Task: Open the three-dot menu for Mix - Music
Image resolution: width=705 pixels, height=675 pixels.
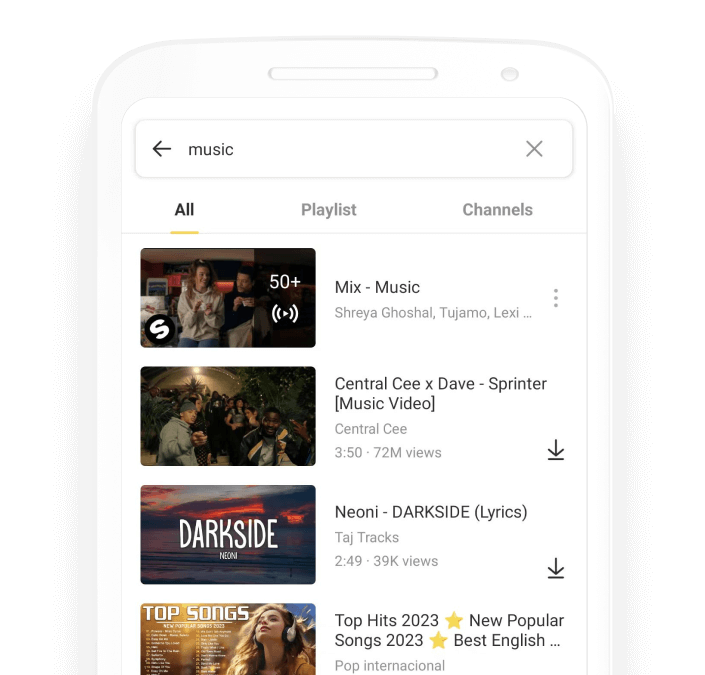Action: pyautogui.click(x=556, y=298)
